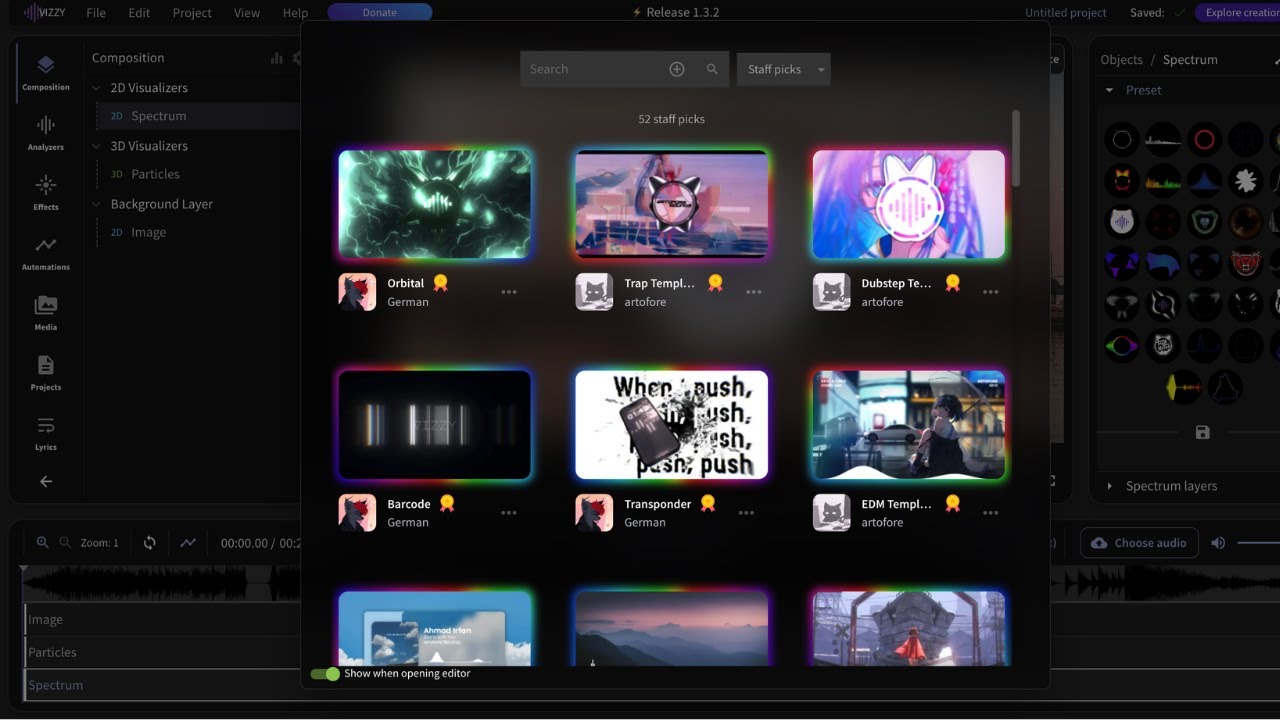Open the more options for Barcode
The height and width of the screenshot is (720, 1280).
coord(509,513)
